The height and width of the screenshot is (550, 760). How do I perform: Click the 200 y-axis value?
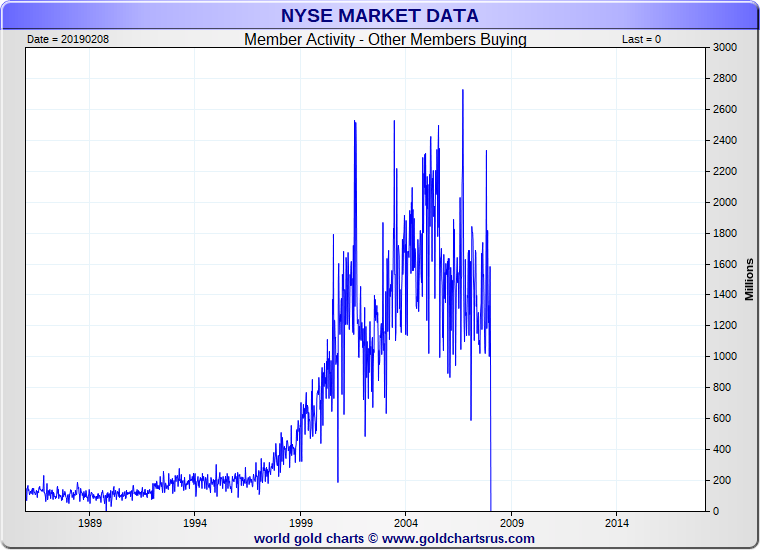(722, 480)
